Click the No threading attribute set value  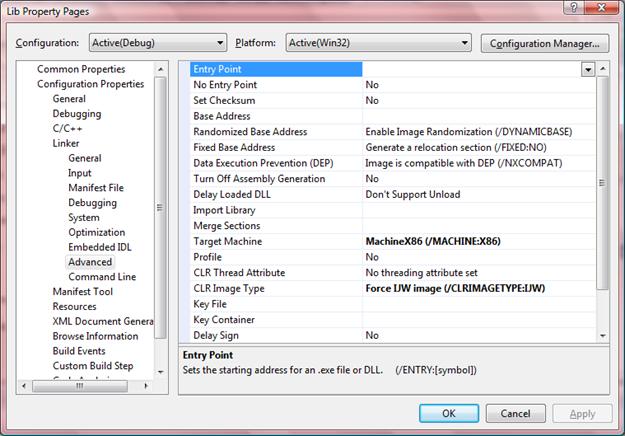pyautogui.click(x=421, y=273)
